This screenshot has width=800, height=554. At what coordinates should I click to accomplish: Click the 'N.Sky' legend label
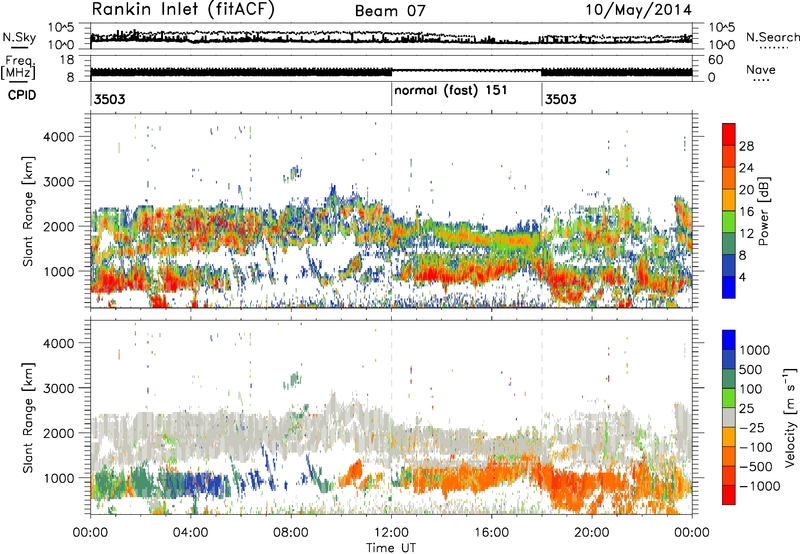click(x=19, y=37)
